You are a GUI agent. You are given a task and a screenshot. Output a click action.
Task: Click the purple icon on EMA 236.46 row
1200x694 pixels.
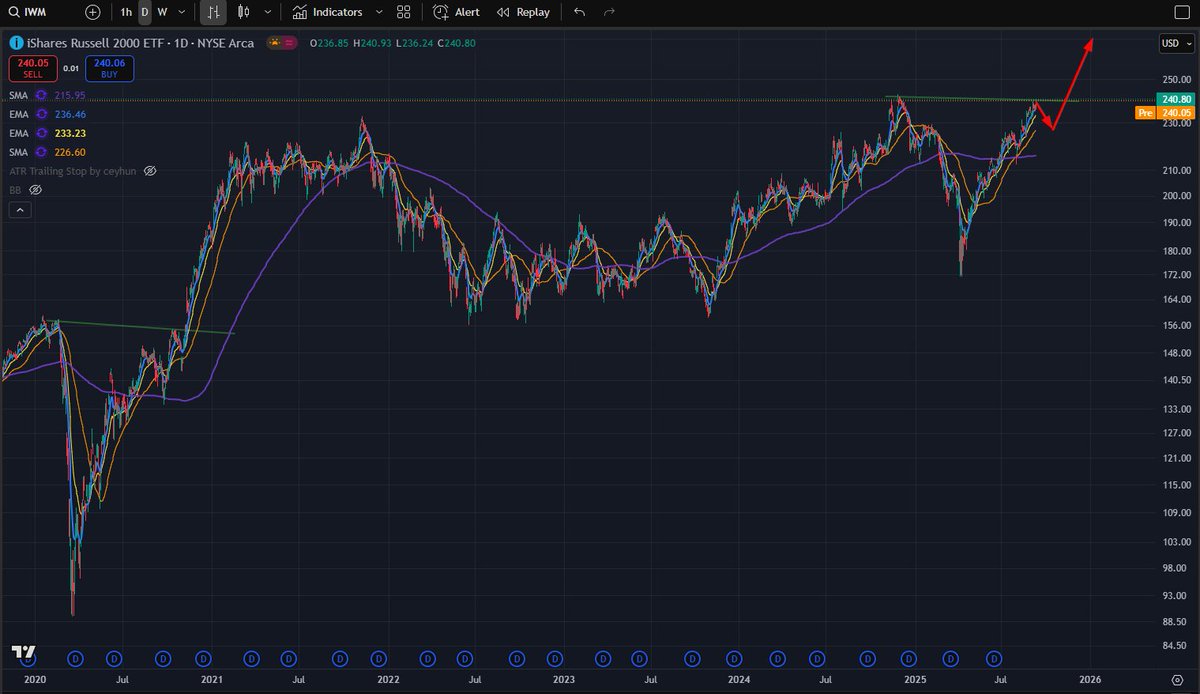point(41,114)
